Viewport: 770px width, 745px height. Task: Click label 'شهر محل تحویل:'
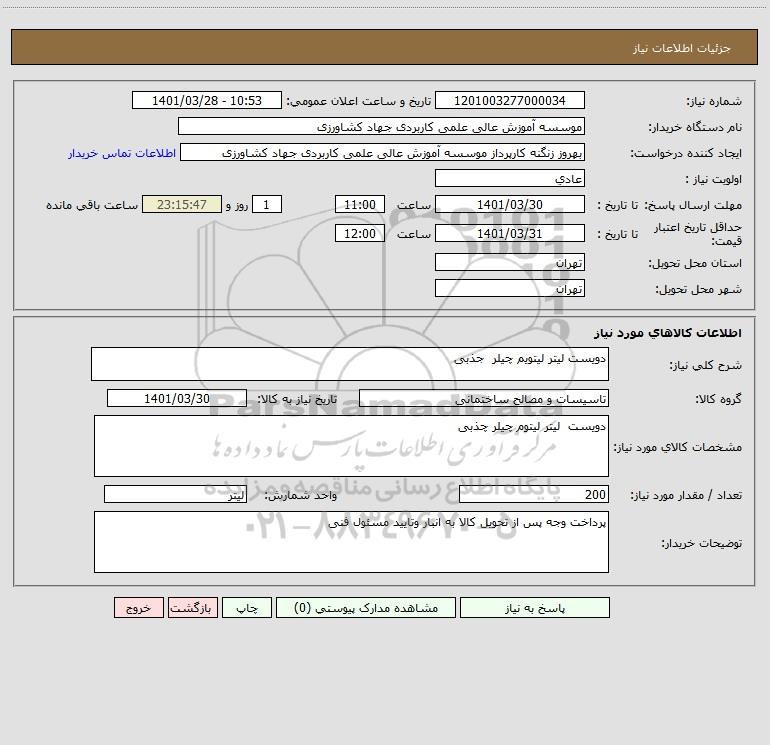click(x=699, y=290)
